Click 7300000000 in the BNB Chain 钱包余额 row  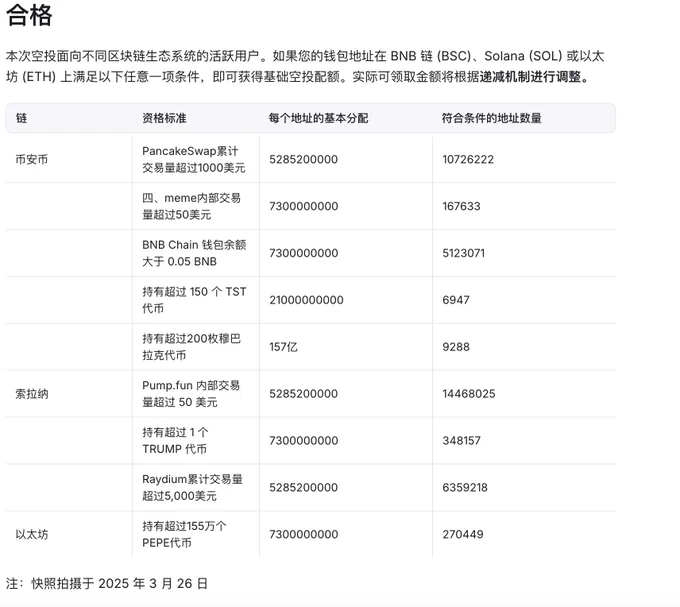pos(304,253)
